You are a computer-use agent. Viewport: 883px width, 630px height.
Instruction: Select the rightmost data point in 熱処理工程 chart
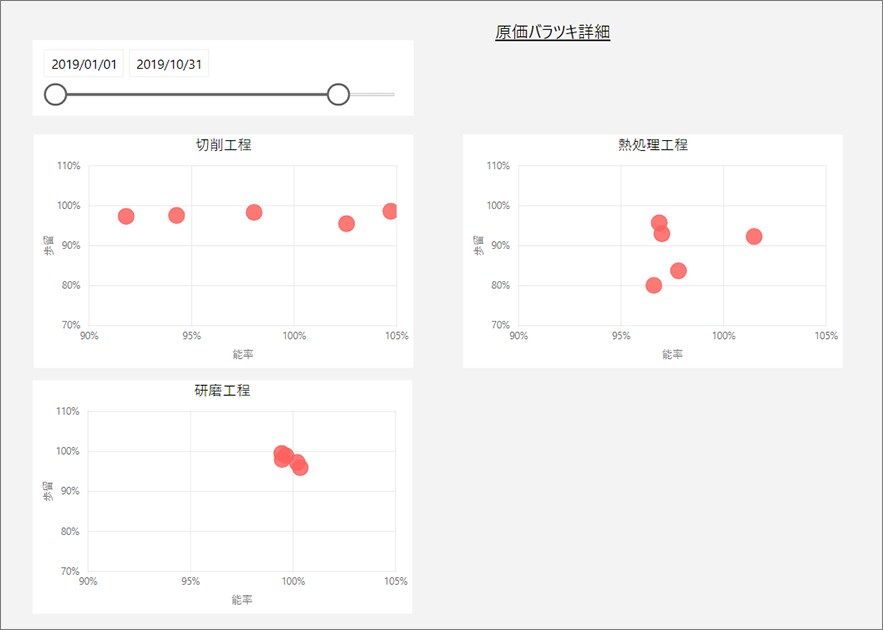(x=754, y=236)
